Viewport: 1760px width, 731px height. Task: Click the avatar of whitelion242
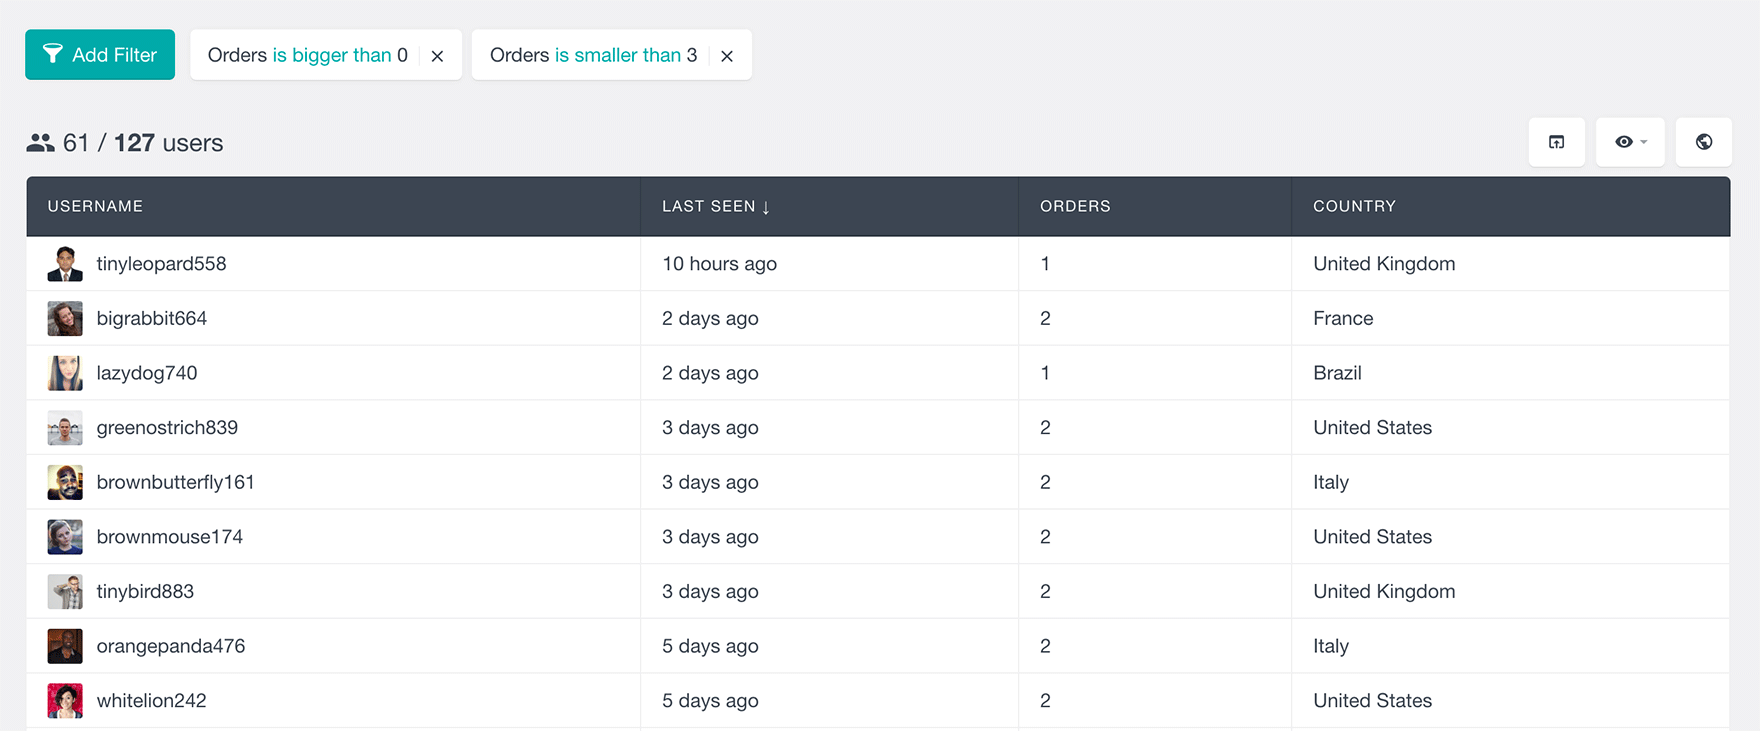tap(65, 701)
